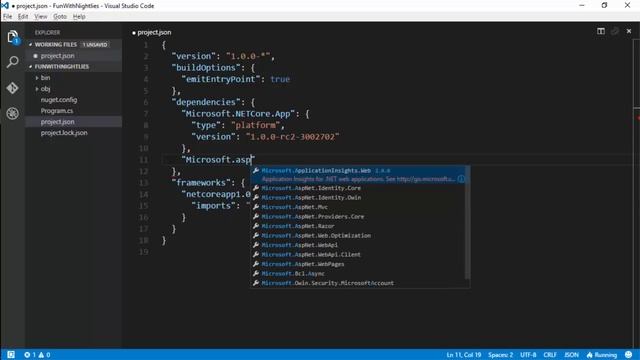
Task: Click Ln 11, Col 19 in status bar
Action: [464, 355]
